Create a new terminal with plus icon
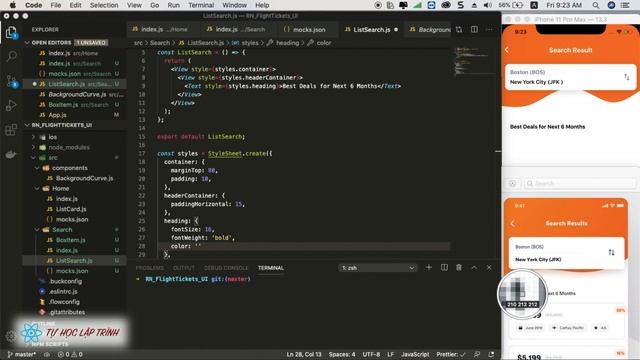The image size is (640, 360). tap(429, 267)
